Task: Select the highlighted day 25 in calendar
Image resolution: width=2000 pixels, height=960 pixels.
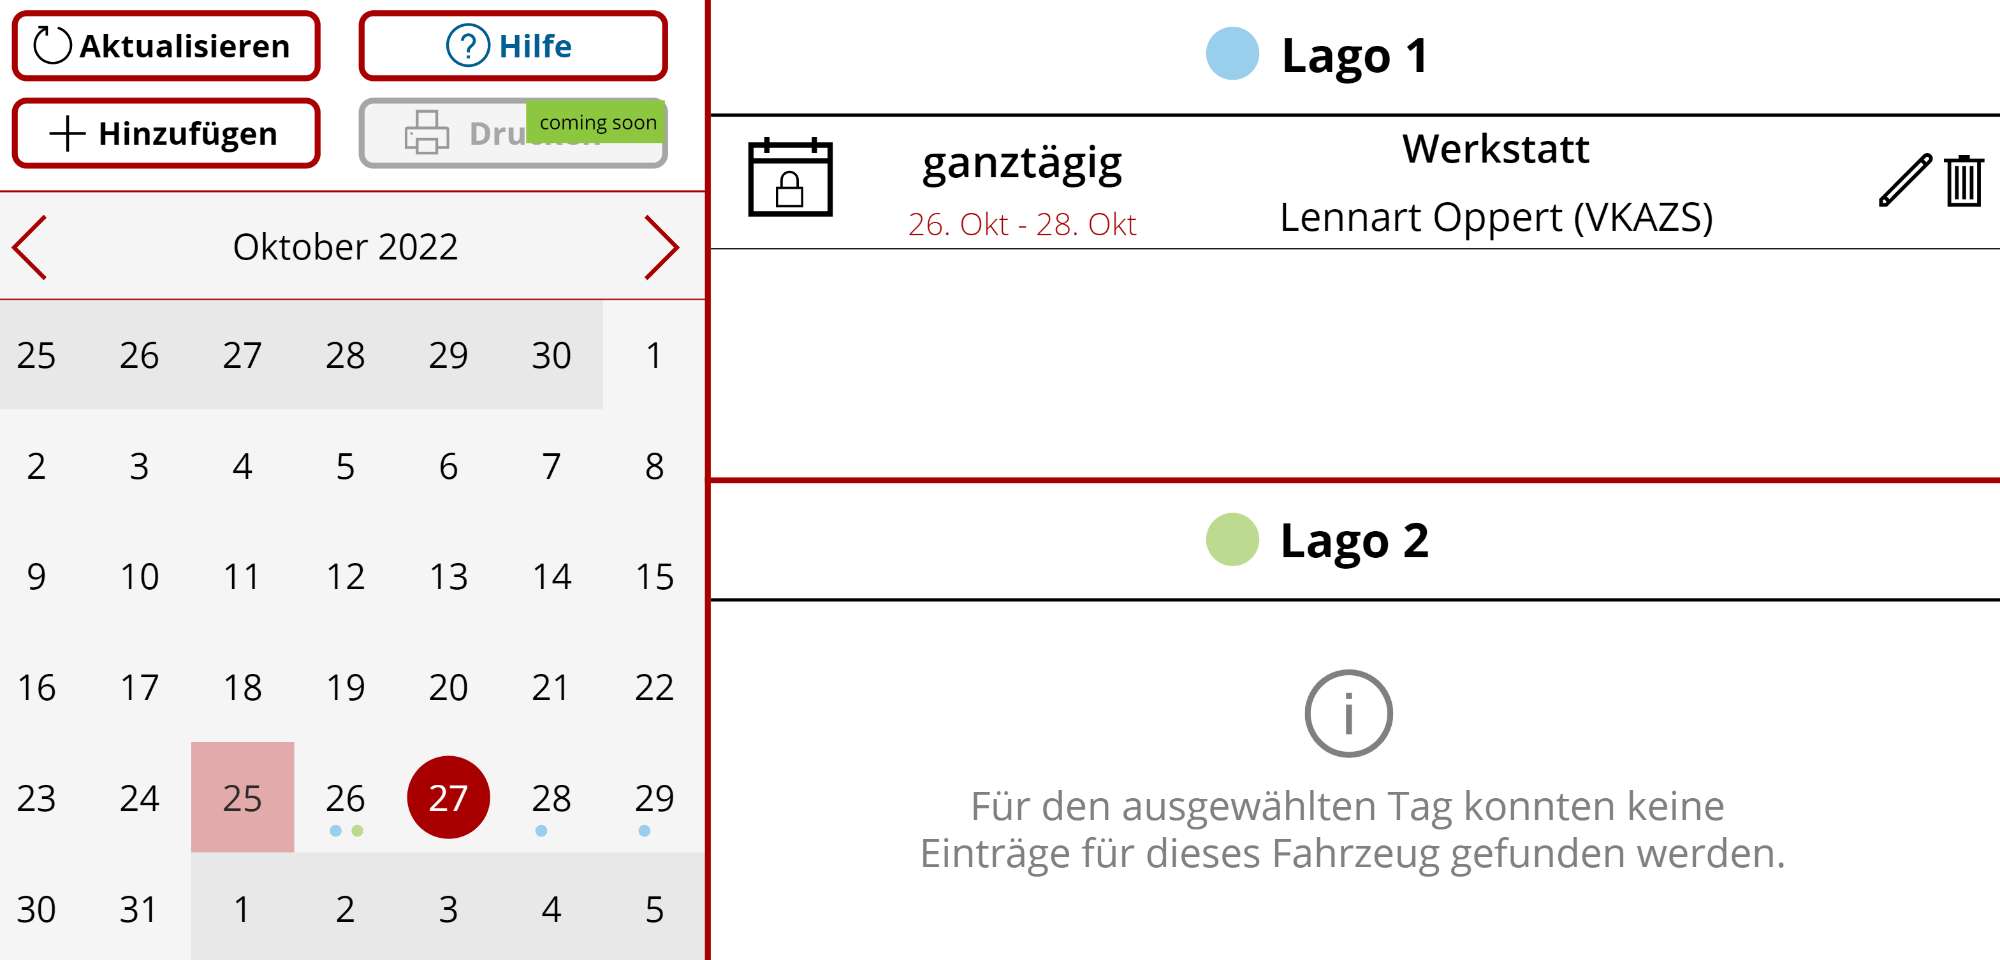Action: click(242, 798)
